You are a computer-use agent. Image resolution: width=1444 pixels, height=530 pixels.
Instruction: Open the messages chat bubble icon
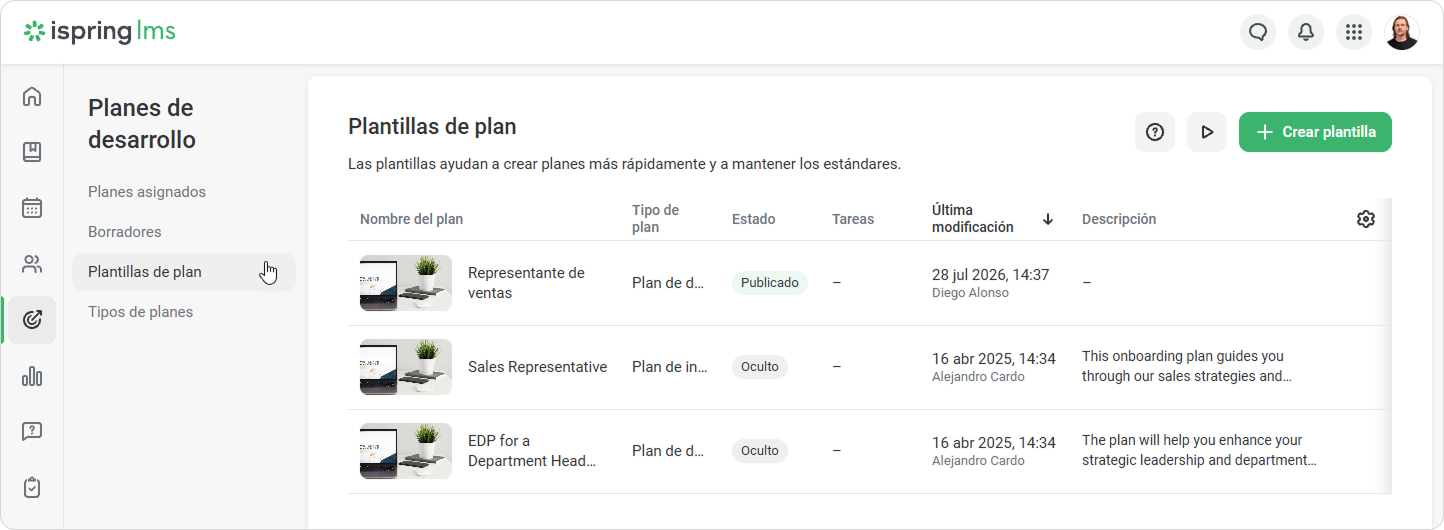1258,32
